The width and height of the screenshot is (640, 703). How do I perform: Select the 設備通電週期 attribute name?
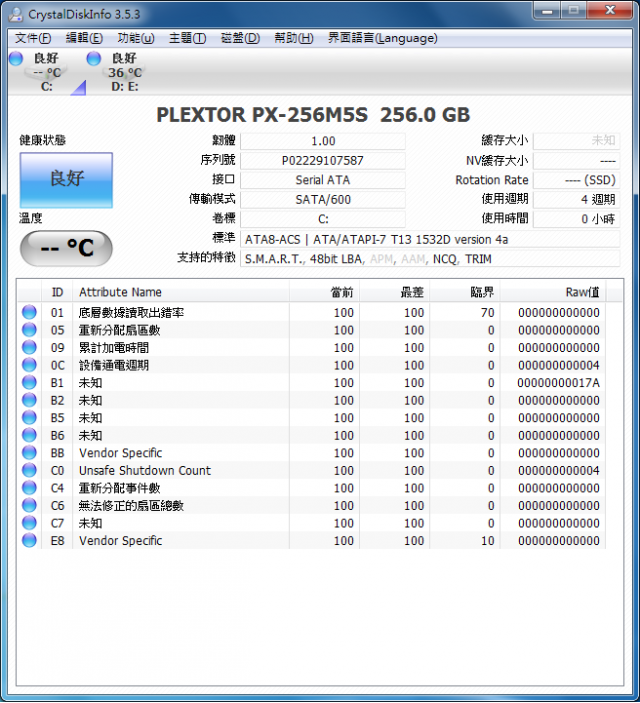113,365
